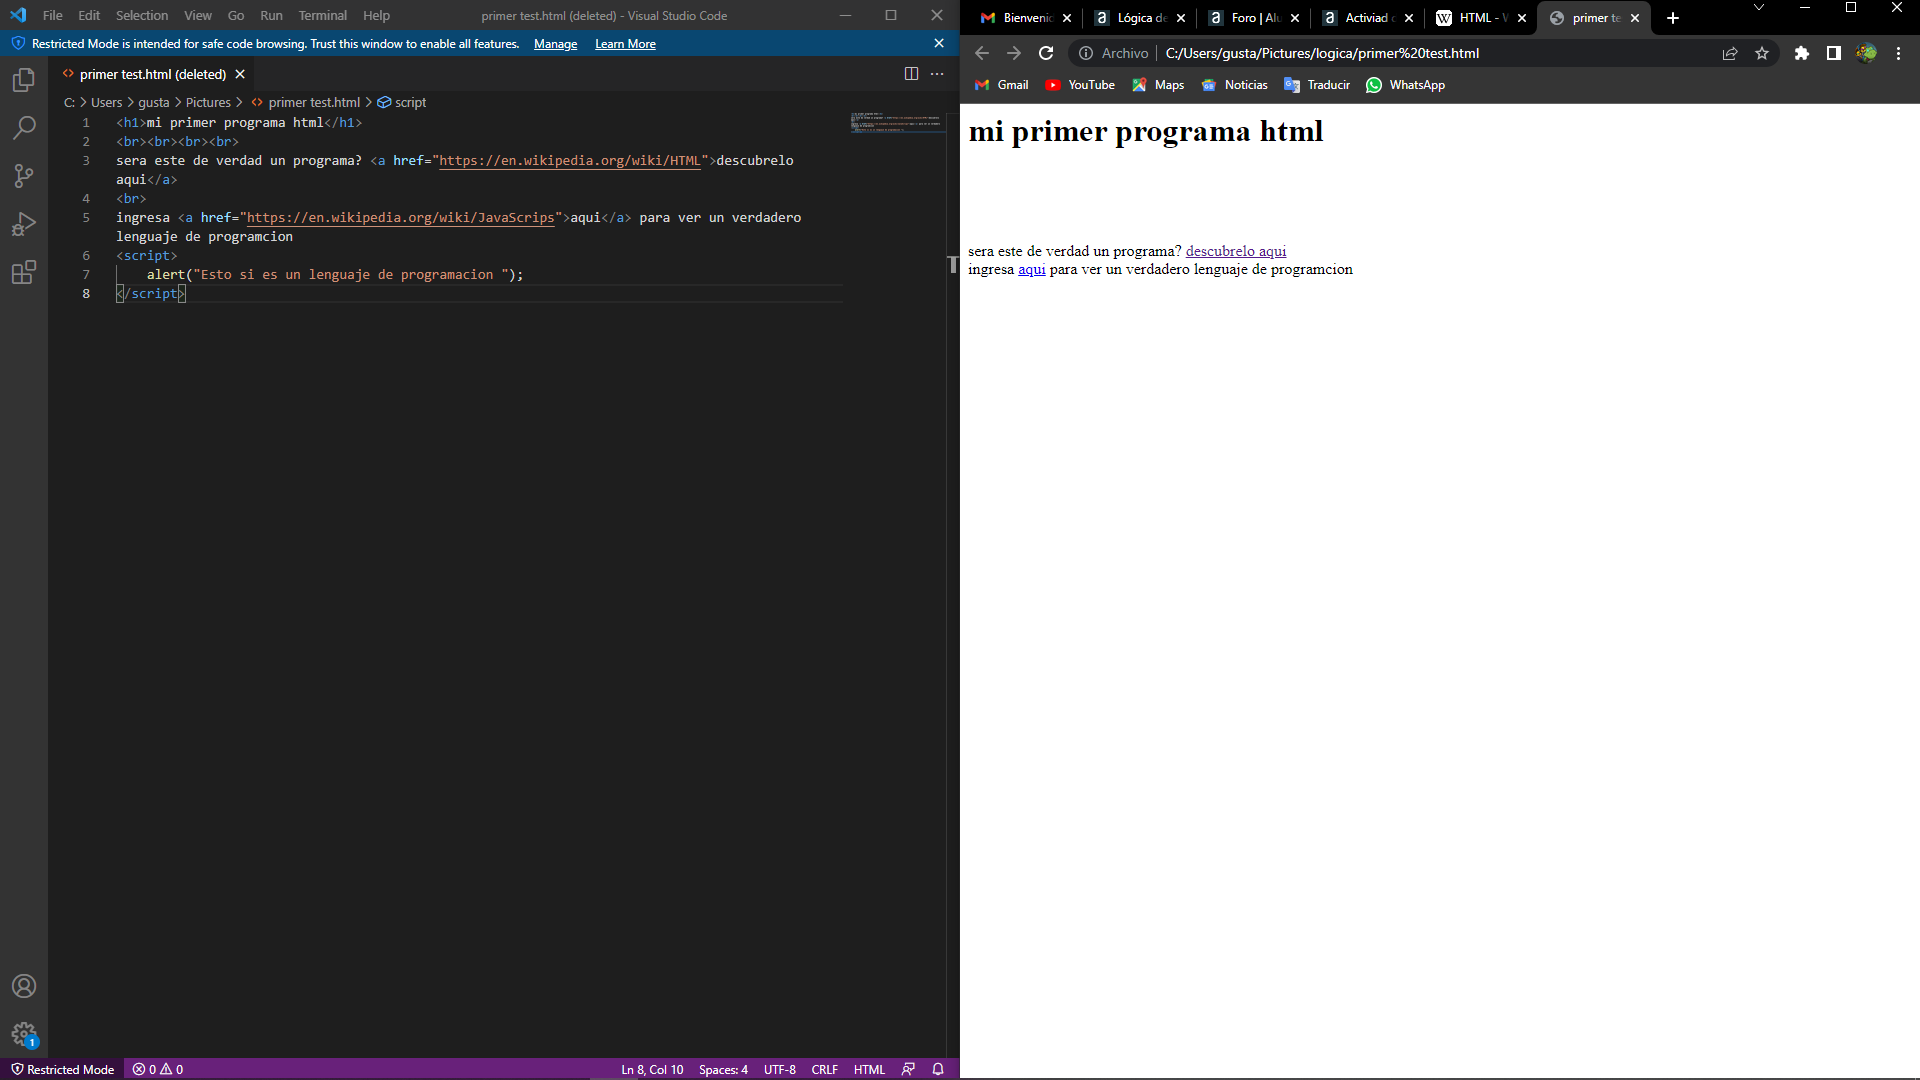Click the Settings gear icon in sidebar

point(24,1033)
